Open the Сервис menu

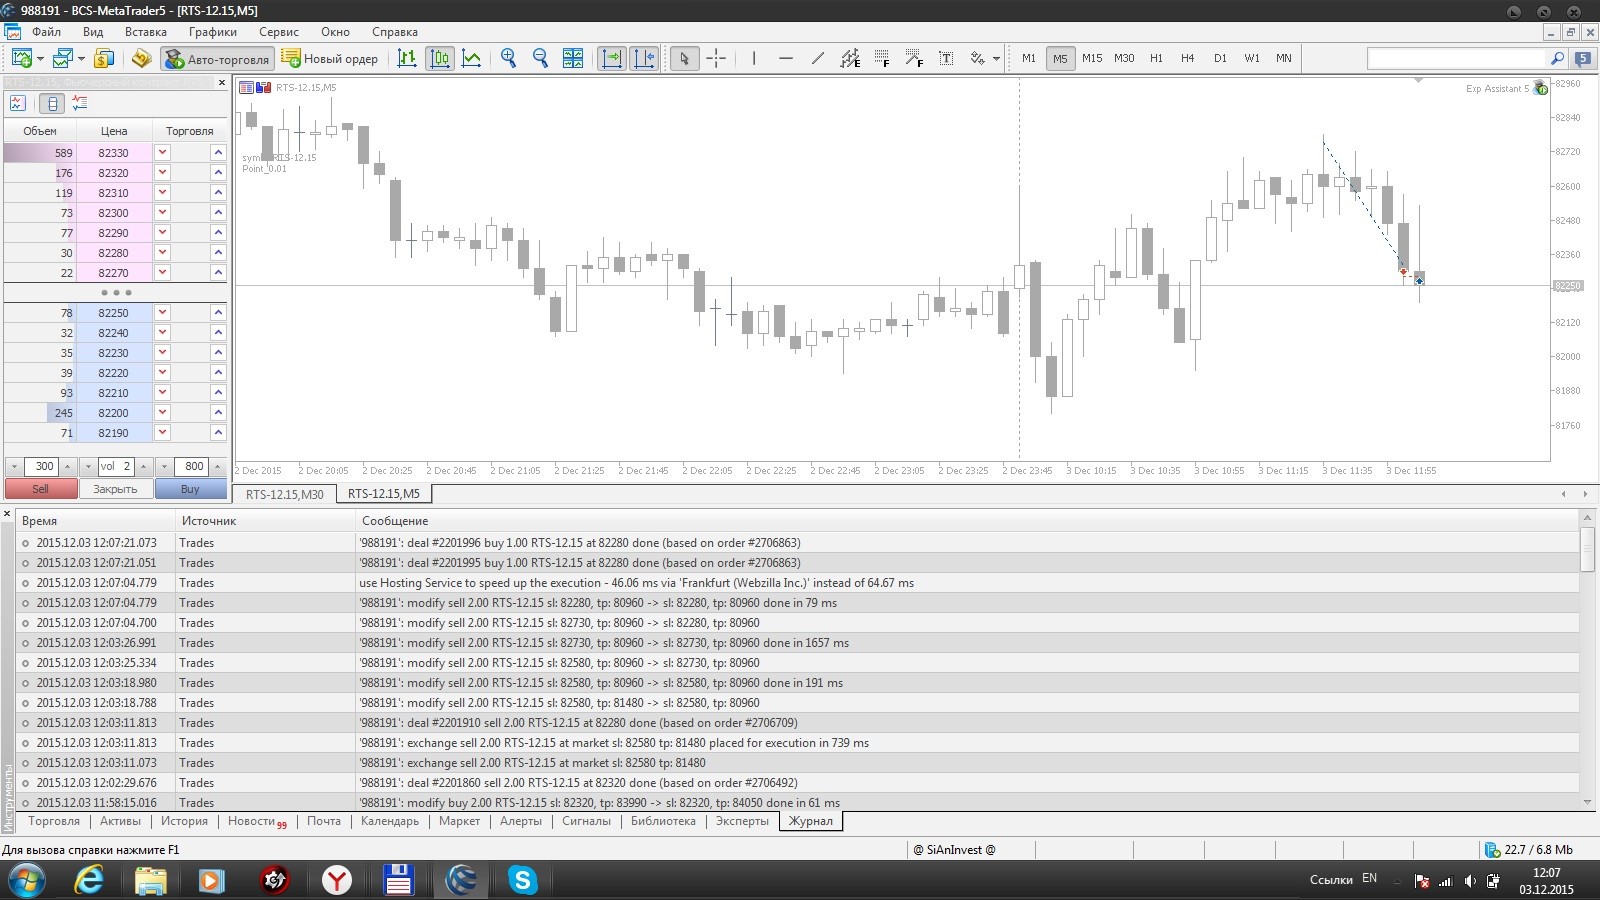click(x=279, y=32)
